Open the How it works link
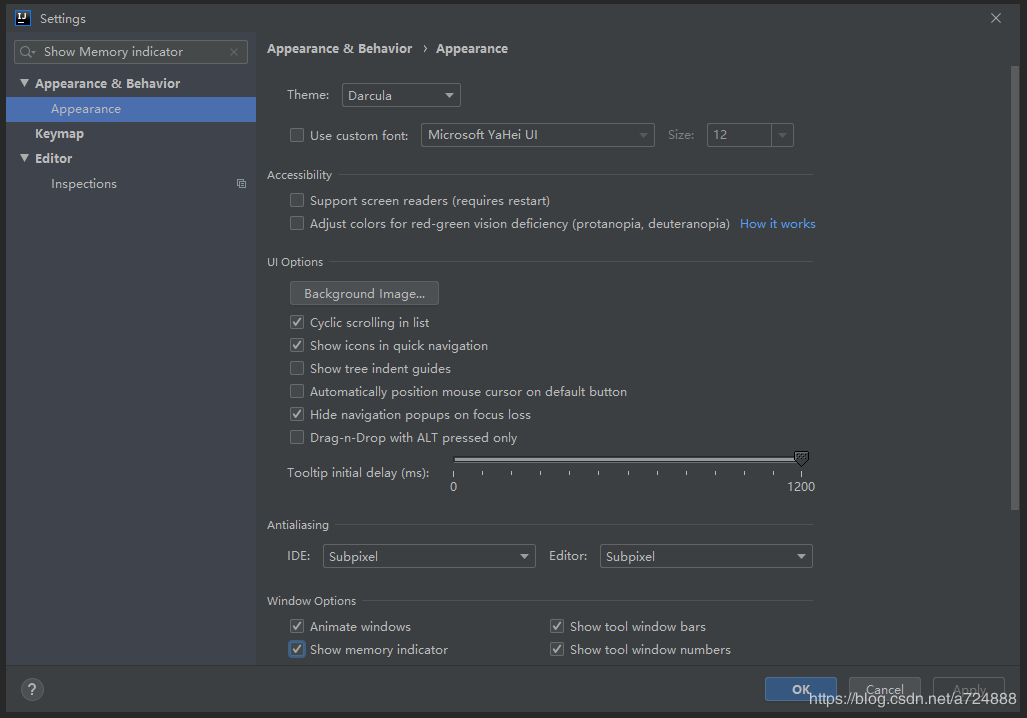The width and height of the screenshot is (1027, 718). tap(777, 224)
